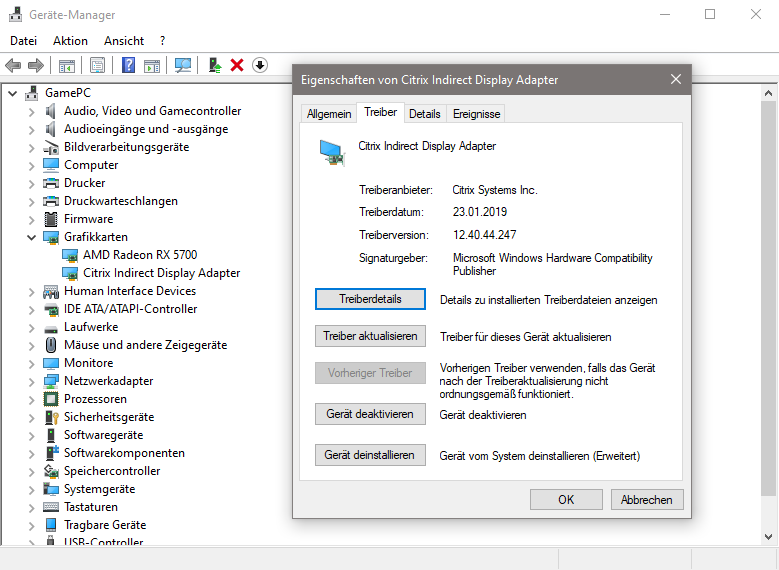Switch to the Details tab
Screen dimensions: 779x570
pyautogui.click(x=425, y=114)
